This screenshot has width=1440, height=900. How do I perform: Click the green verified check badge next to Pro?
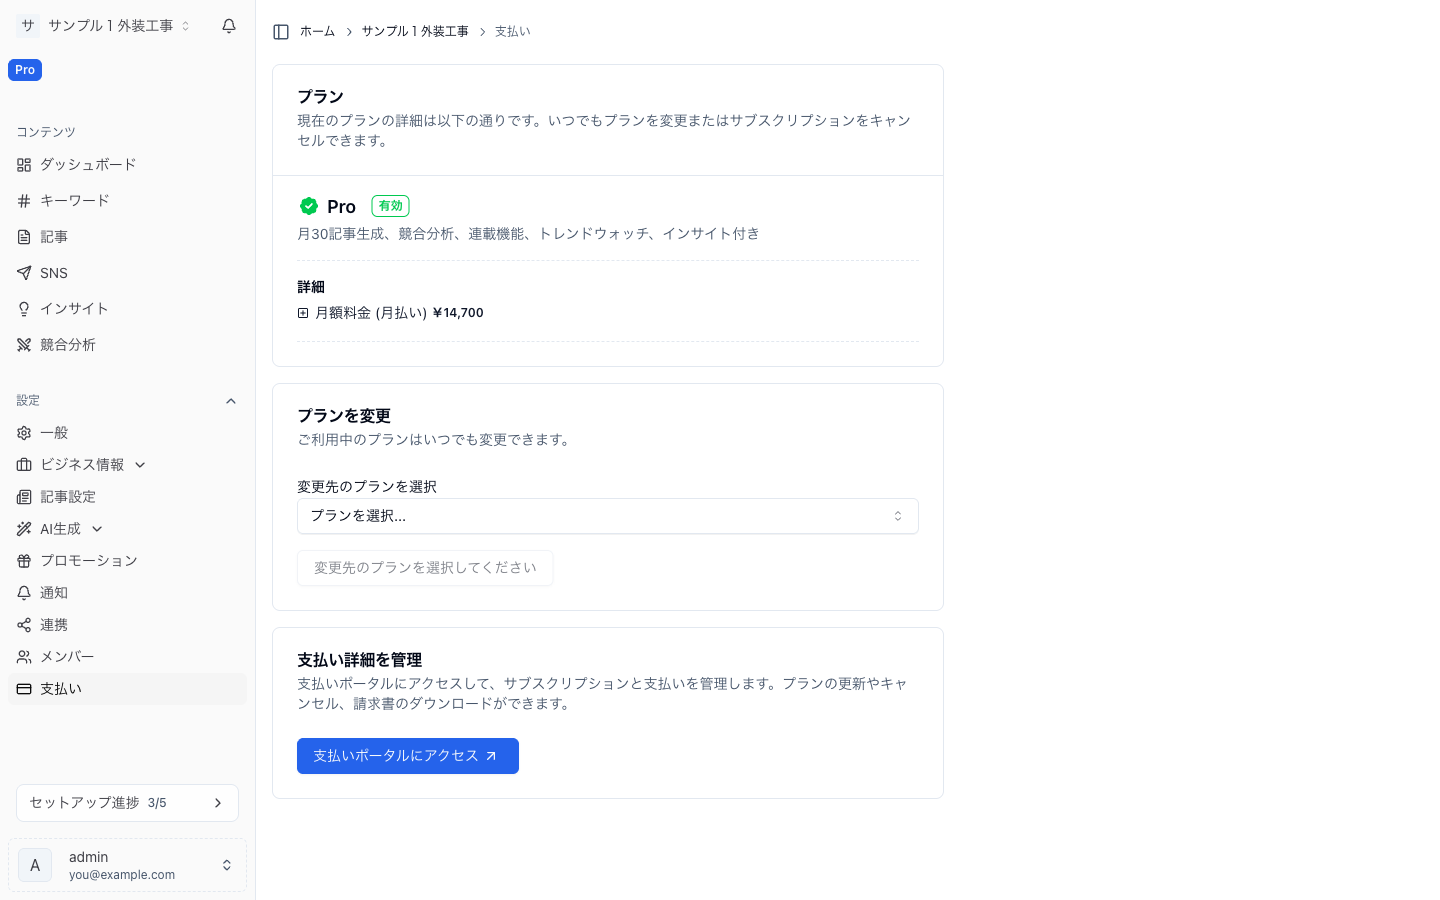pos(309,206)
